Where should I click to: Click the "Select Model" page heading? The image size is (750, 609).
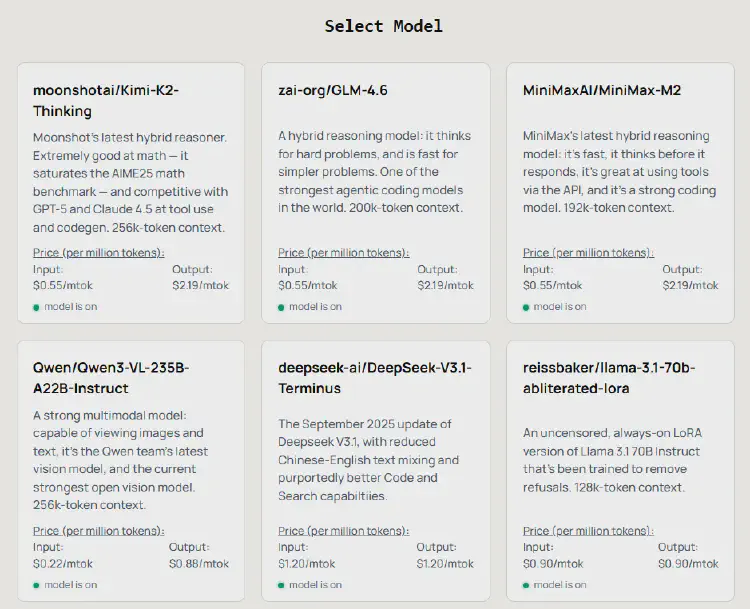[x=383, y=26]
